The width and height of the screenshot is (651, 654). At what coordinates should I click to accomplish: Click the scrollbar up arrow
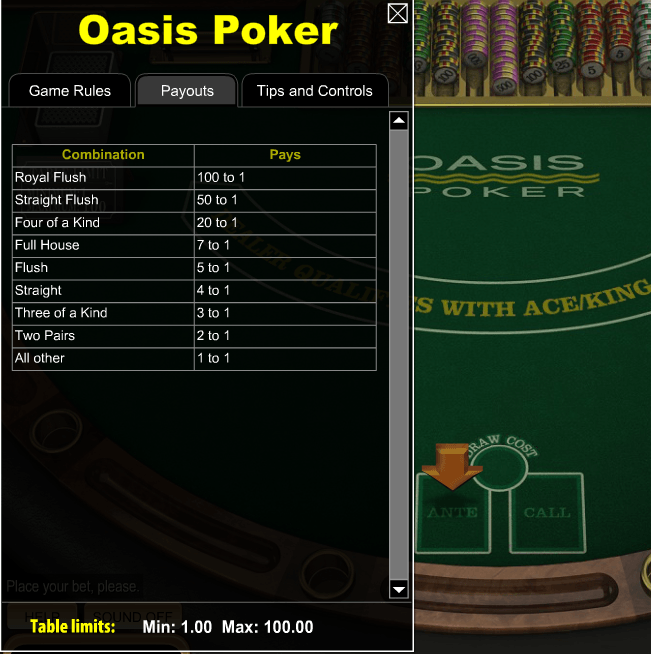tap(399, 121)
